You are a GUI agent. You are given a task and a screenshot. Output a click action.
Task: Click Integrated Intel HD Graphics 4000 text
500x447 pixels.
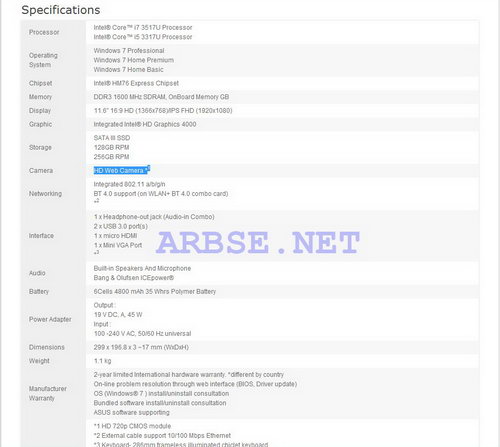coord(145,124)
